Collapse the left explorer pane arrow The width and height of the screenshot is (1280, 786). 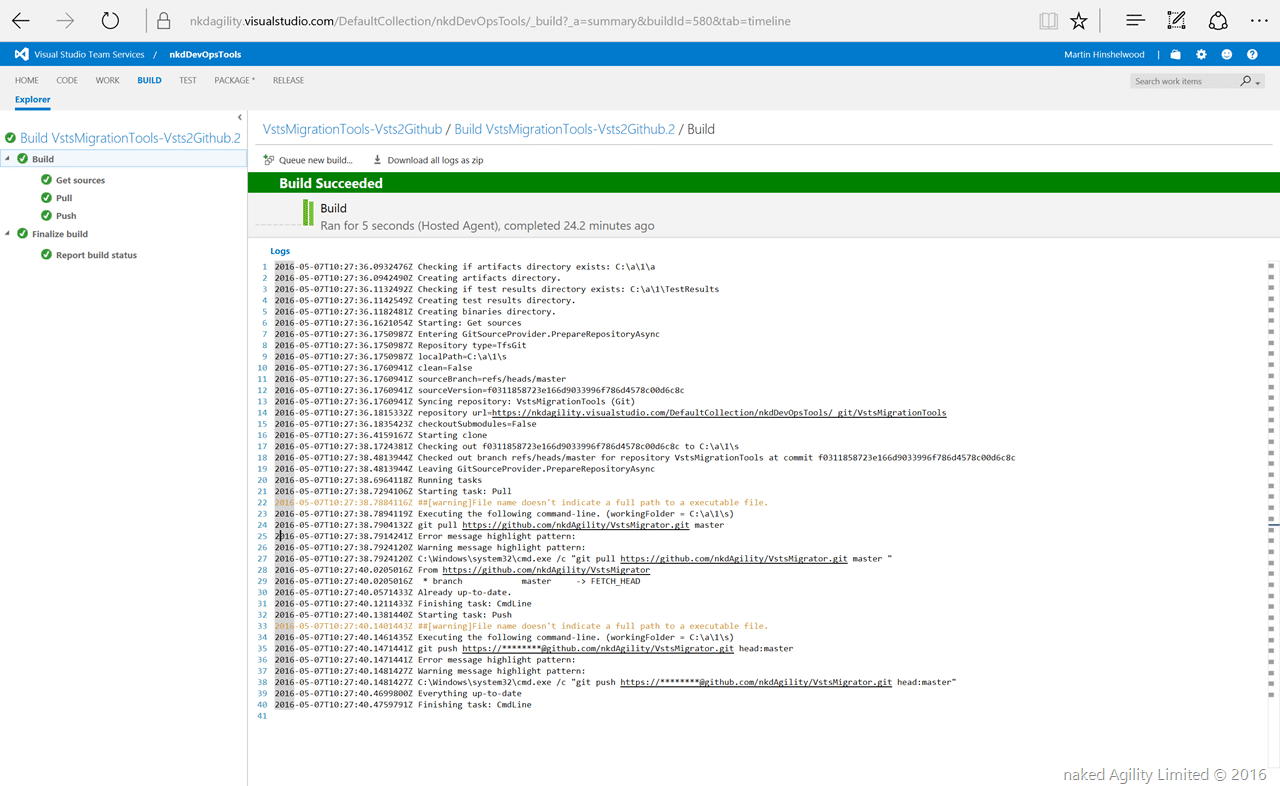[239, 117]
